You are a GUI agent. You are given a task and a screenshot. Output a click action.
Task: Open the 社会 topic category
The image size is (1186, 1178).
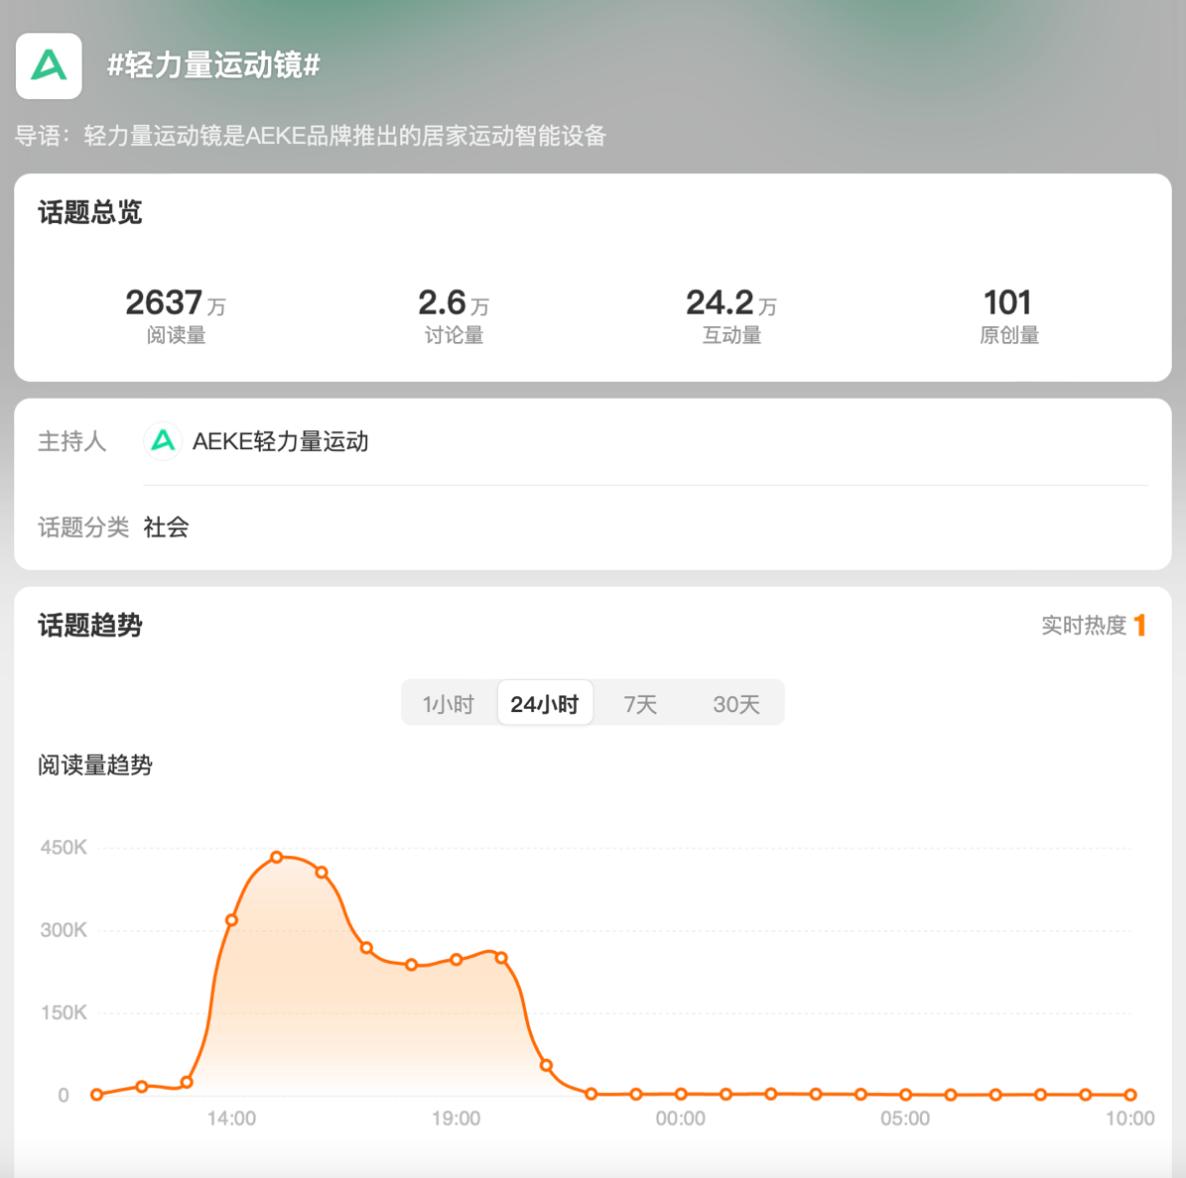166,527
